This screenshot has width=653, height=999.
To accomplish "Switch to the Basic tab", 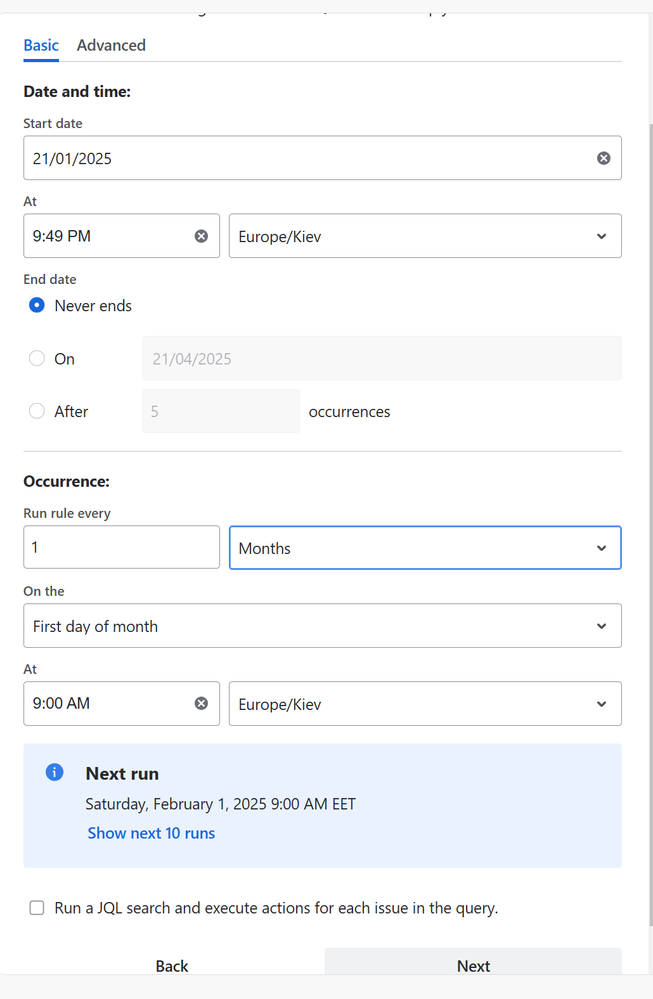I will point(41,45).
